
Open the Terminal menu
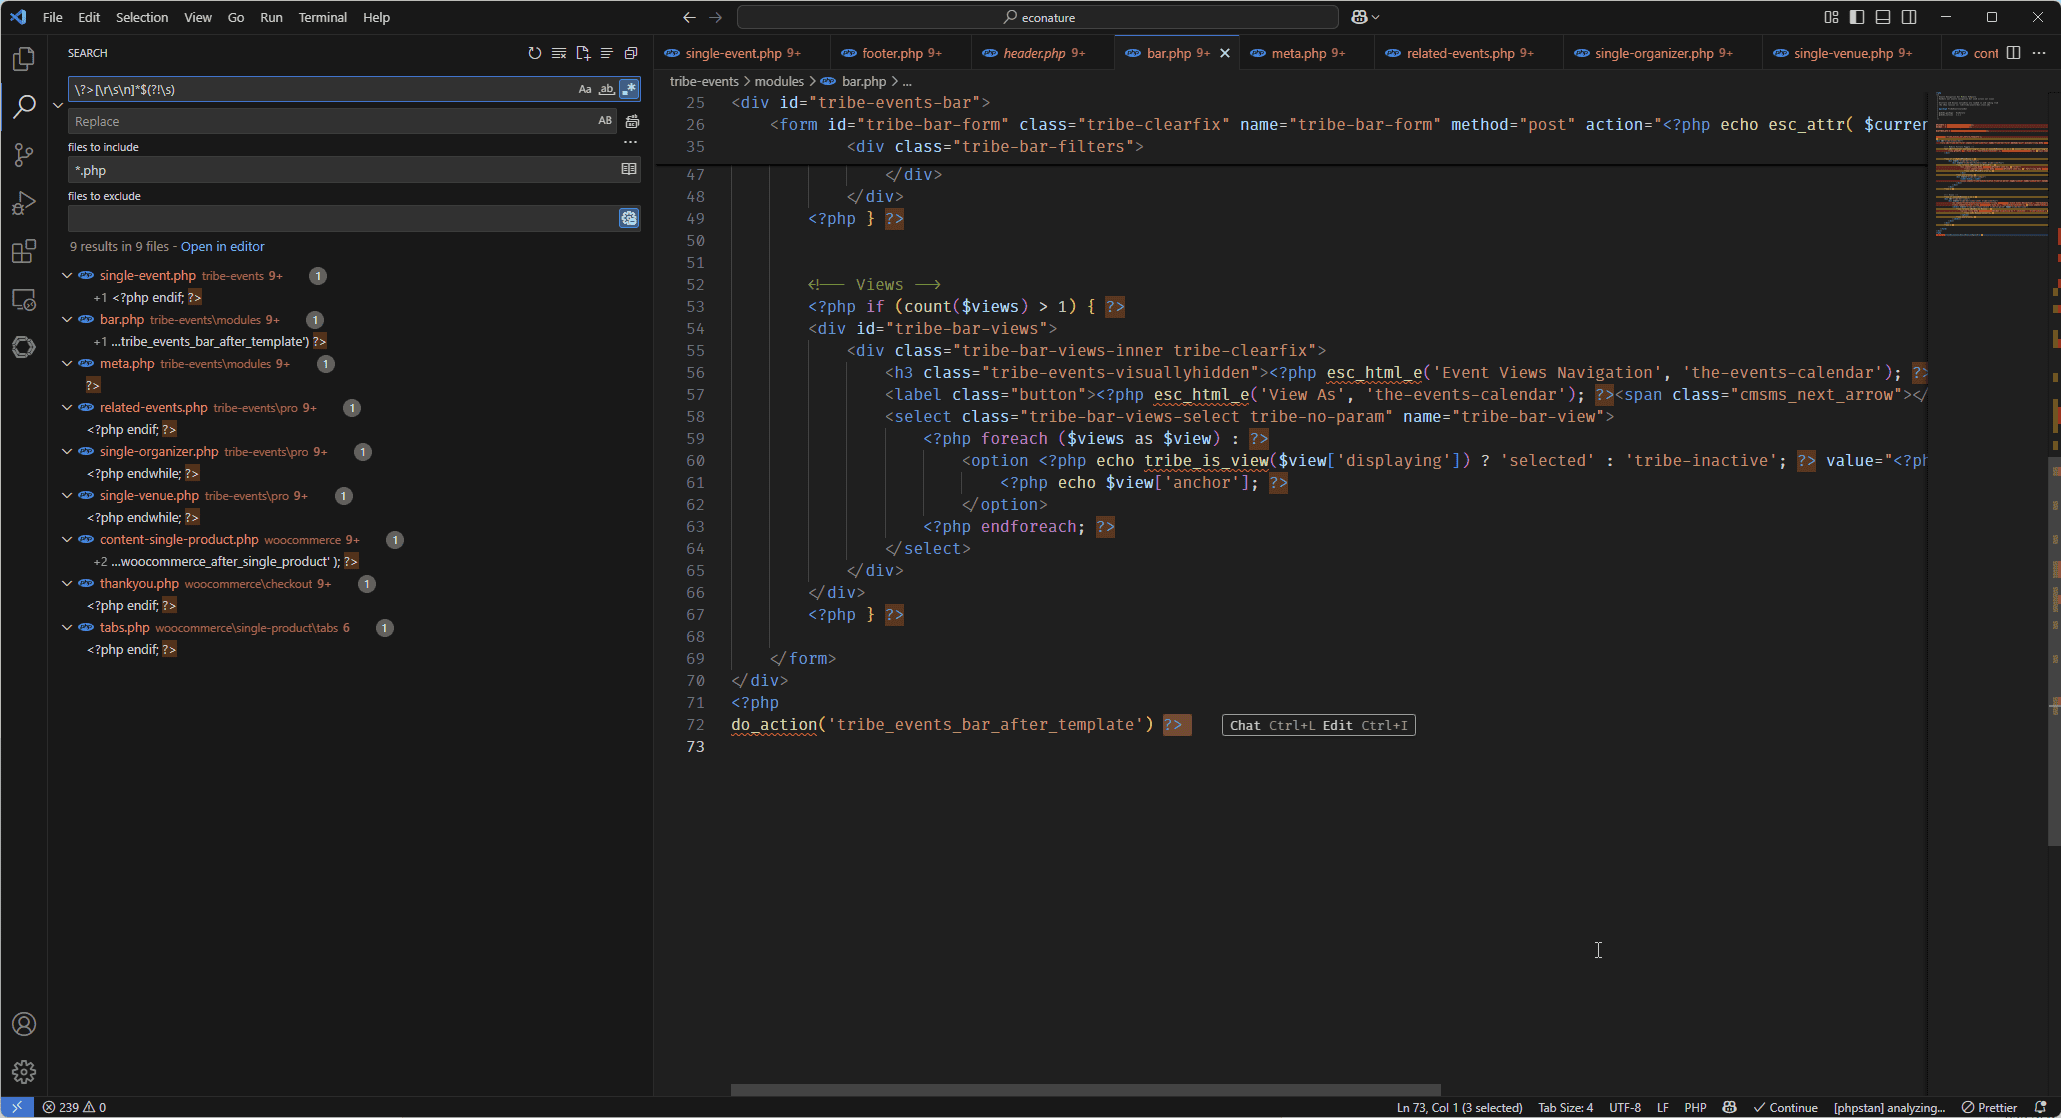[322, 17]
